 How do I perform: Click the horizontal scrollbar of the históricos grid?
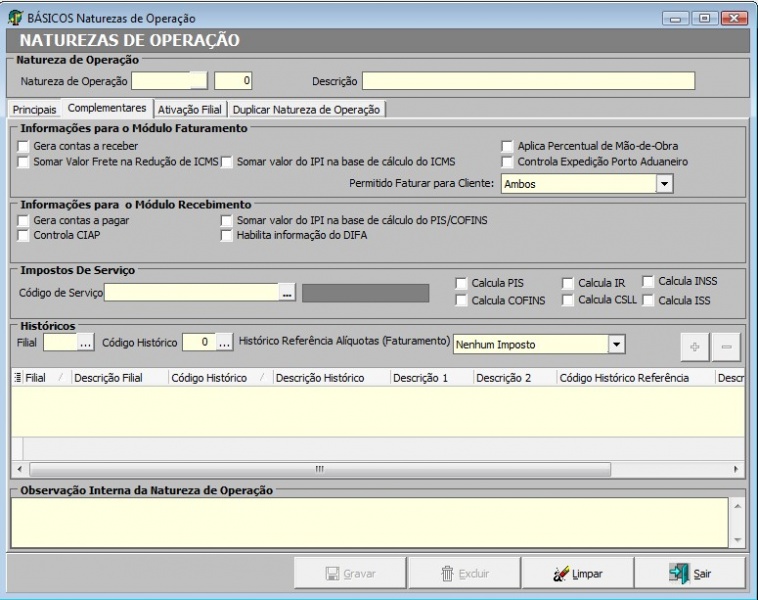point(320,468)
